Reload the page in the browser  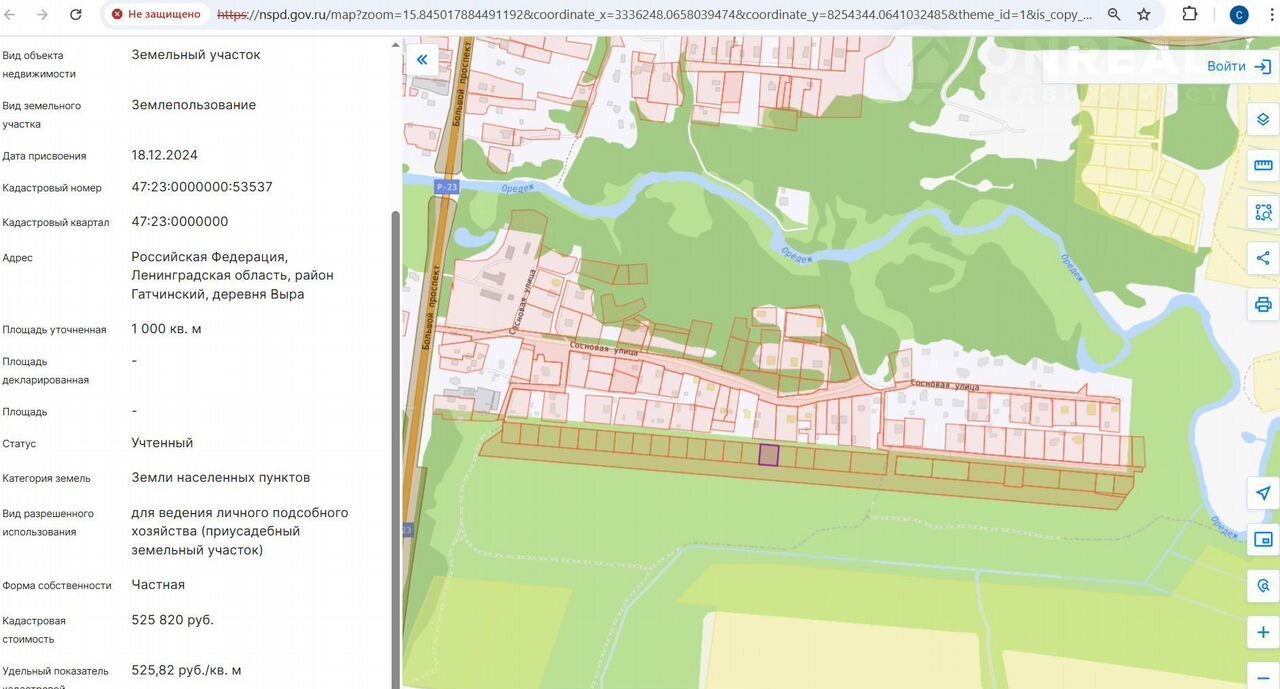[x=76, y=15]
